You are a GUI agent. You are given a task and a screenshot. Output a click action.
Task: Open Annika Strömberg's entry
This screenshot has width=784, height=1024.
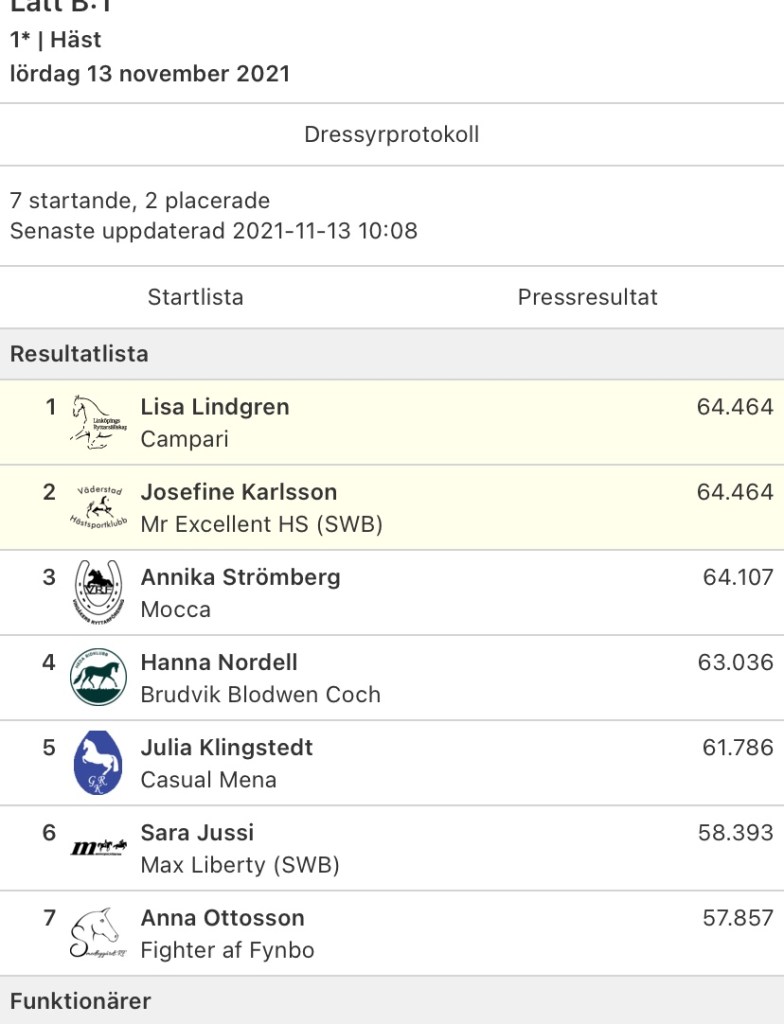[240, 577]
